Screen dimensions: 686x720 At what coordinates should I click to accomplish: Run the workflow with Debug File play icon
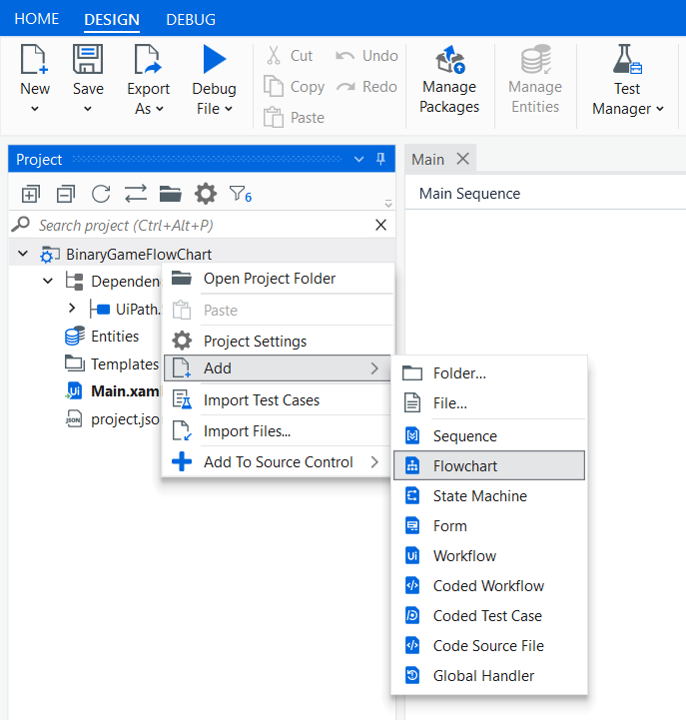click(x=214, y=59)
